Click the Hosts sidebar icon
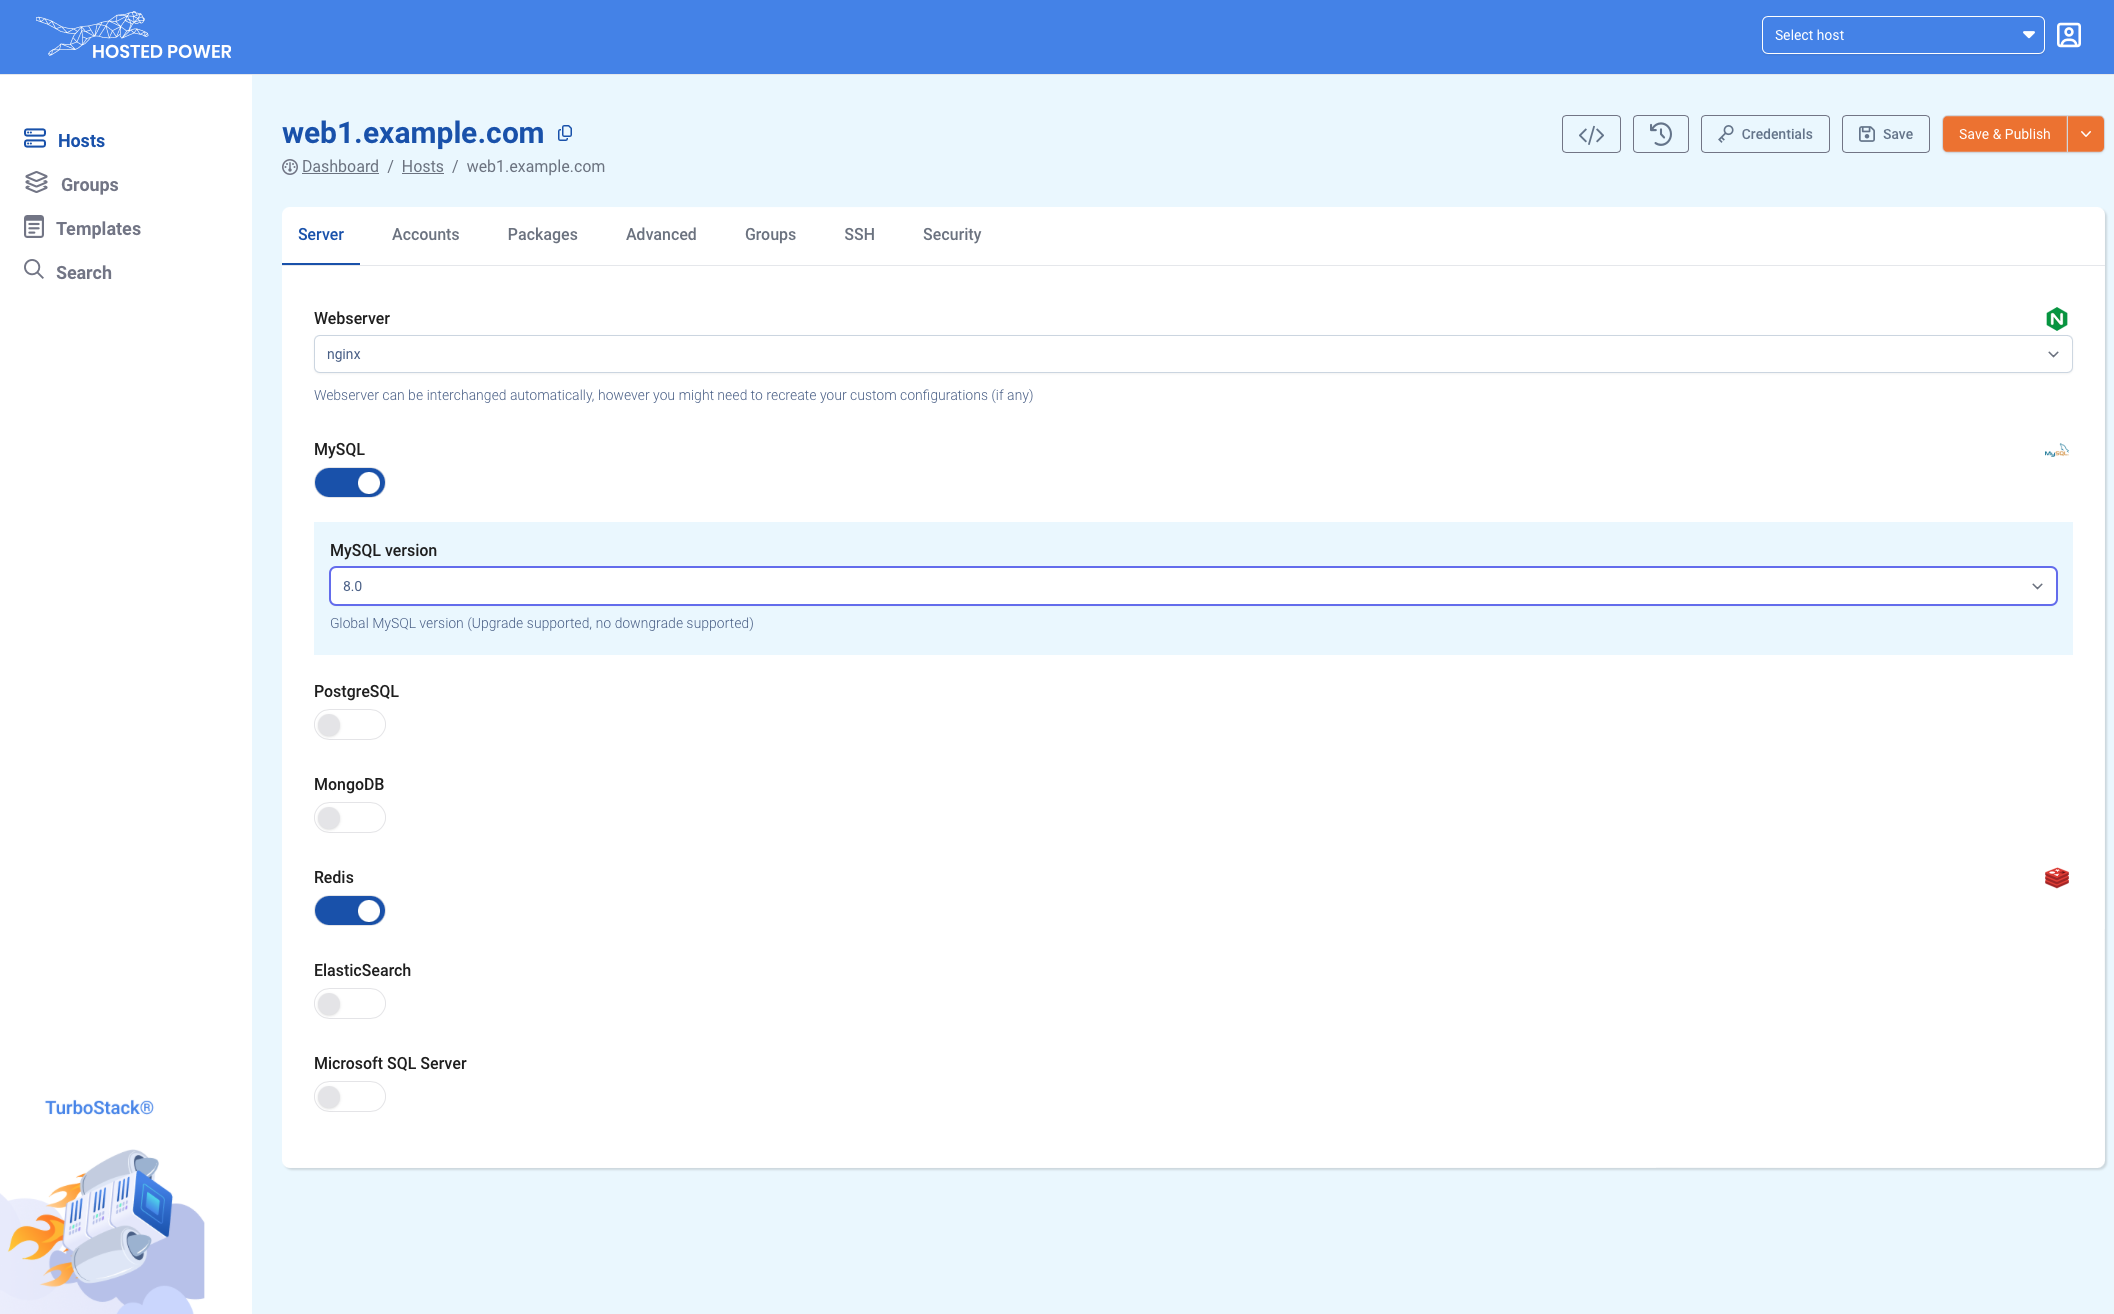The width and height of the screenshot is (2114, 1314). 35,138
